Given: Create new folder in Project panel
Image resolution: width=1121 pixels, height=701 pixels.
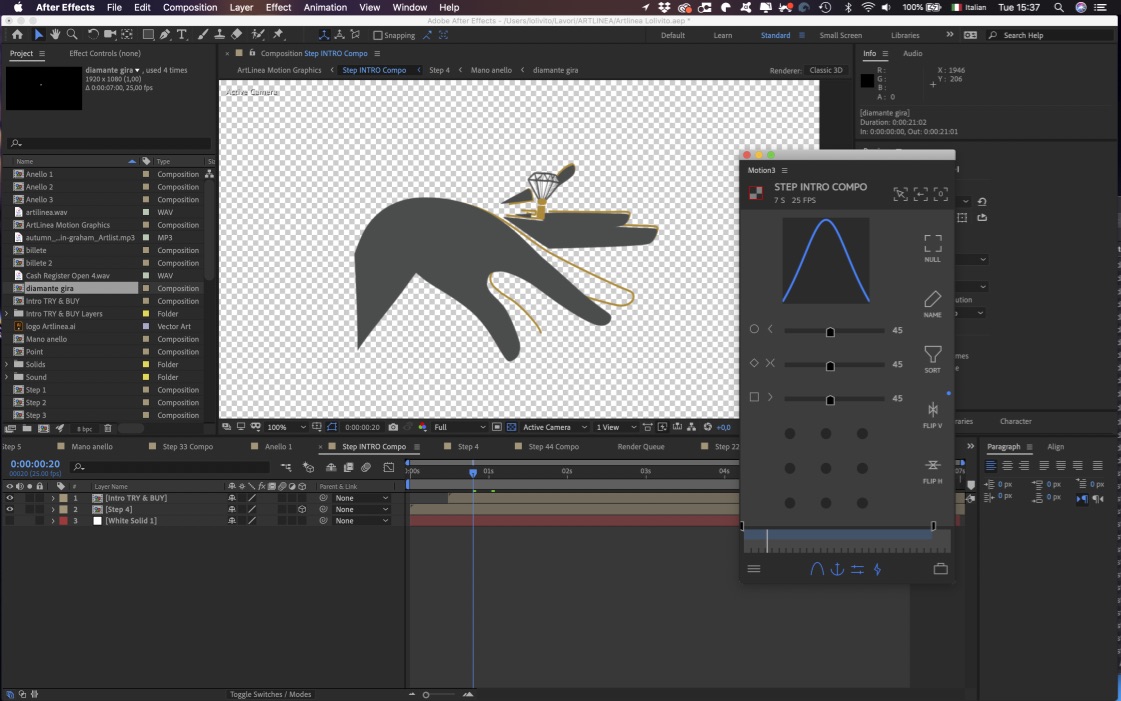Looking at the screenshot, I should tap(26, 429).
